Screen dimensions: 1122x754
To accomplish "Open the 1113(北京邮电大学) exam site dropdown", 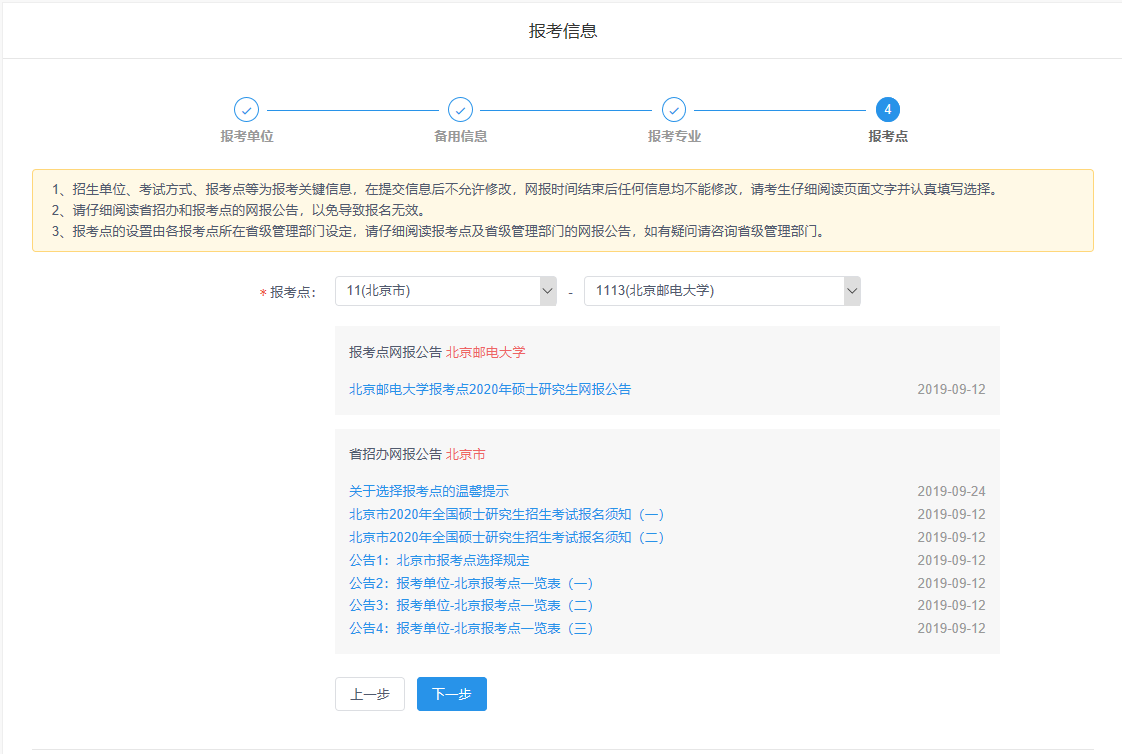I will tap(712, 291).
